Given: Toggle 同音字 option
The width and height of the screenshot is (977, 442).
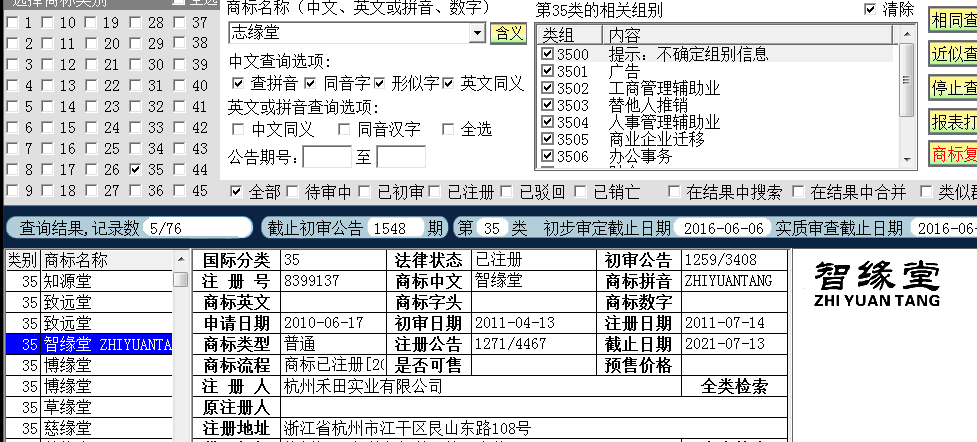Looking at the screenshot, I should (310, 83).
